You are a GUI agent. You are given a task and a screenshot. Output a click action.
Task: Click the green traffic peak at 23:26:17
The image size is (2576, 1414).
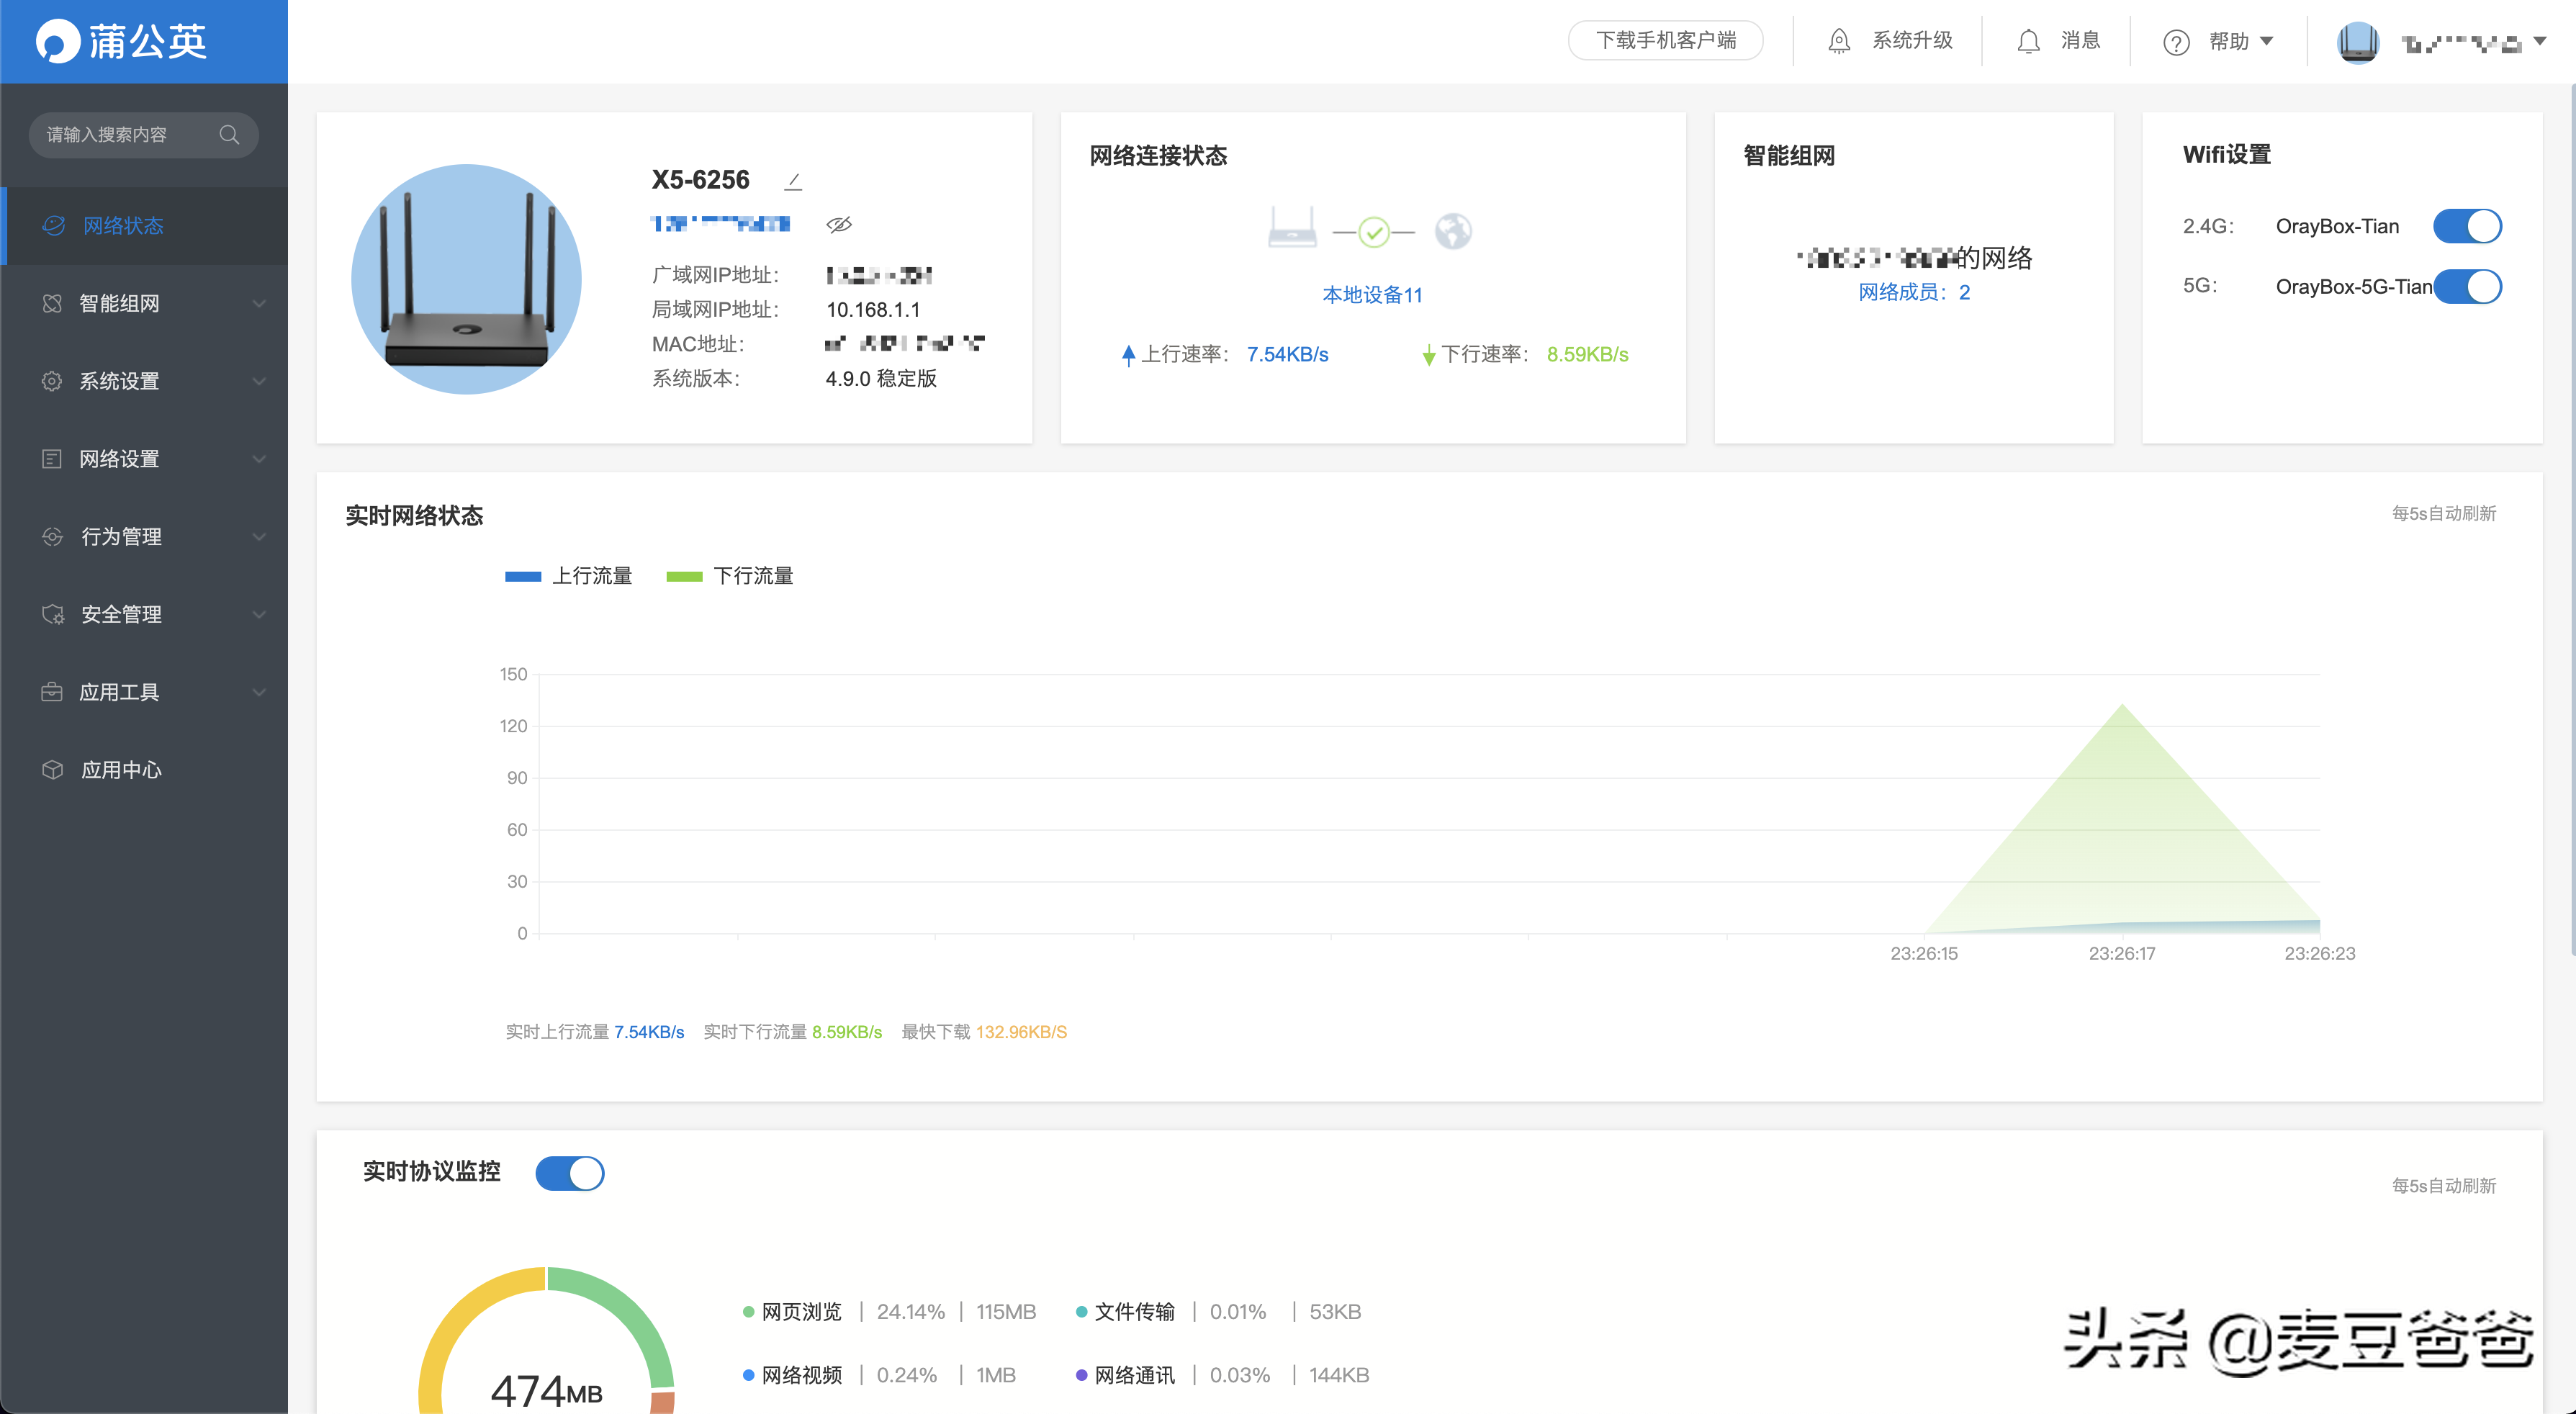(2122, 705)
